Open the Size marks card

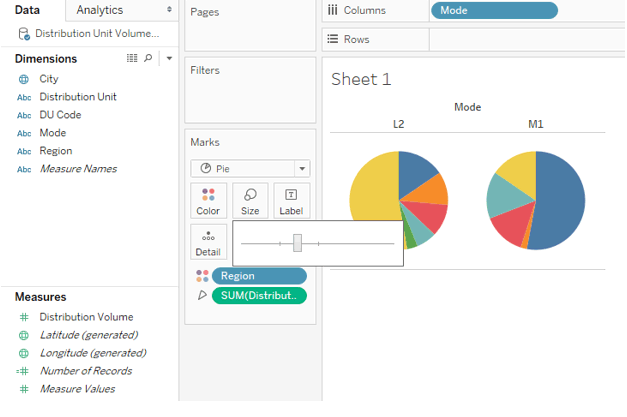[x=250, y=200]
